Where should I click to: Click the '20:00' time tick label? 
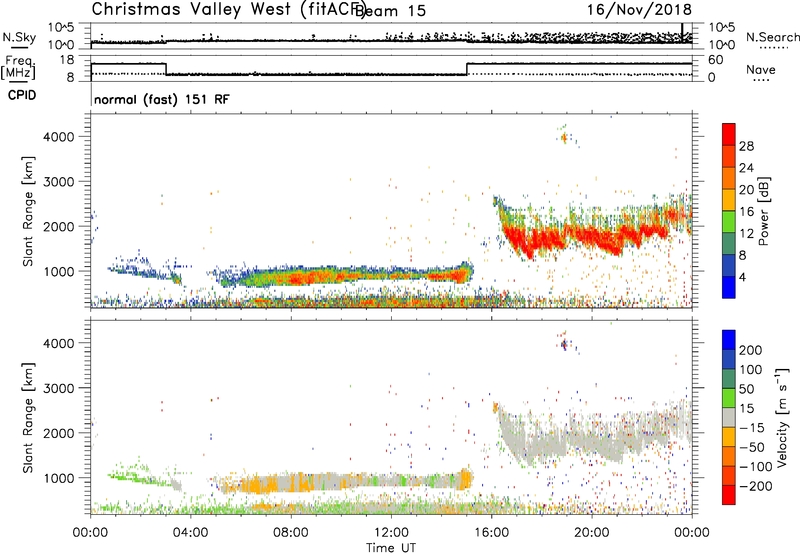[x=591, y=533]
